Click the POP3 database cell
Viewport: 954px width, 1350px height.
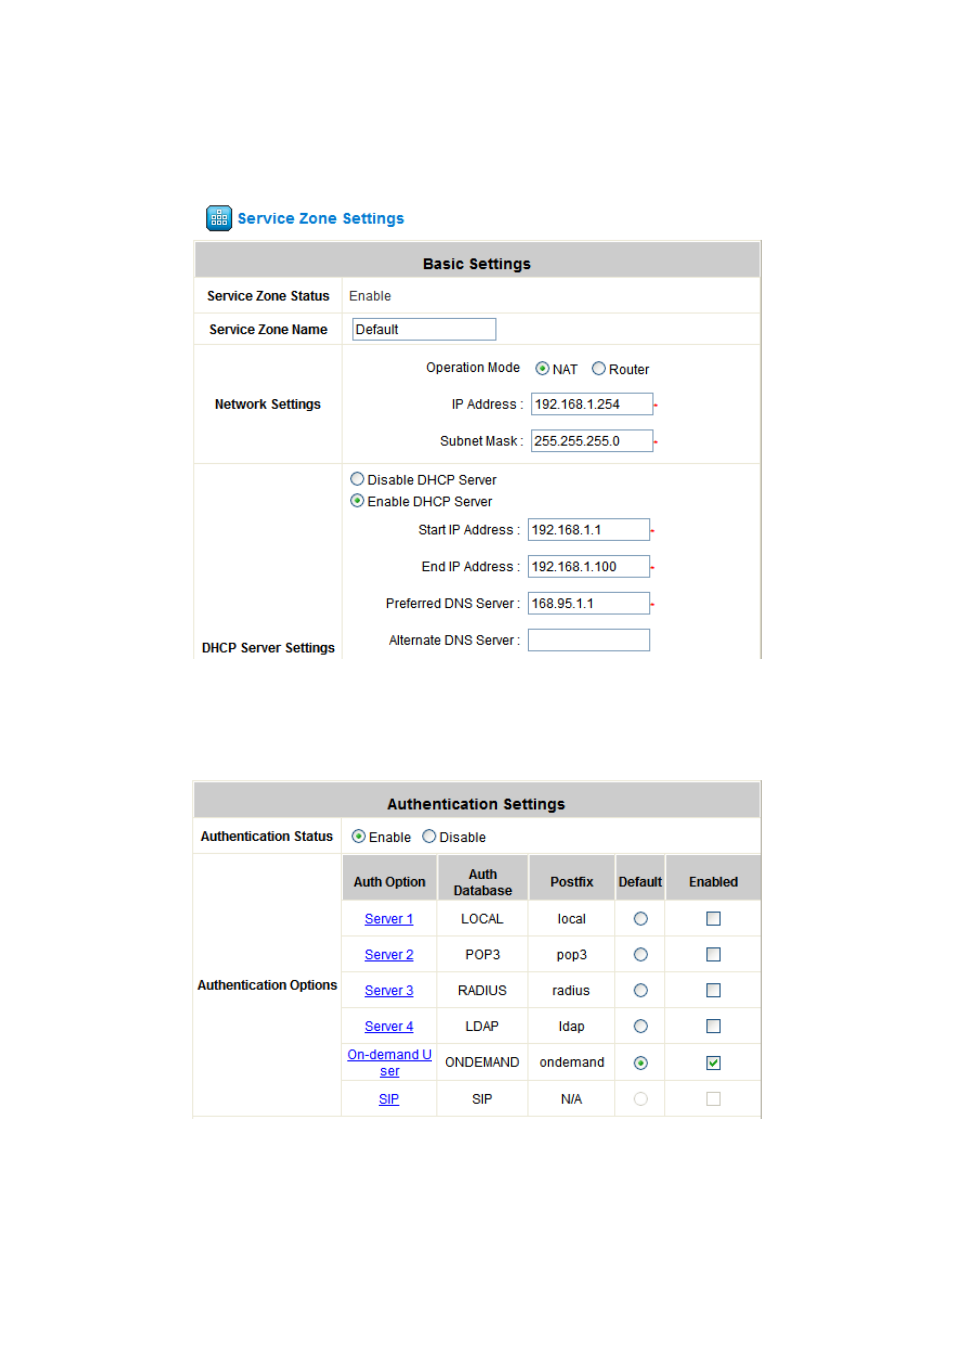[x=482, y=955]
